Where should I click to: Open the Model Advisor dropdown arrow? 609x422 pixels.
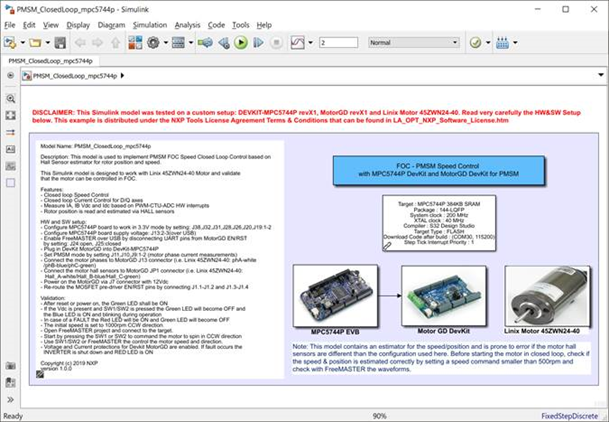click(488, 43)
